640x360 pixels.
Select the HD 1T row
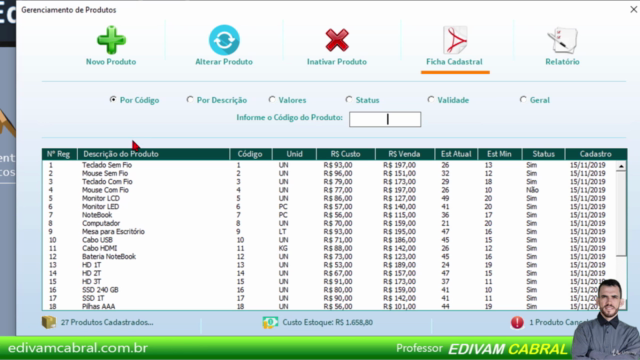(329, 265)
